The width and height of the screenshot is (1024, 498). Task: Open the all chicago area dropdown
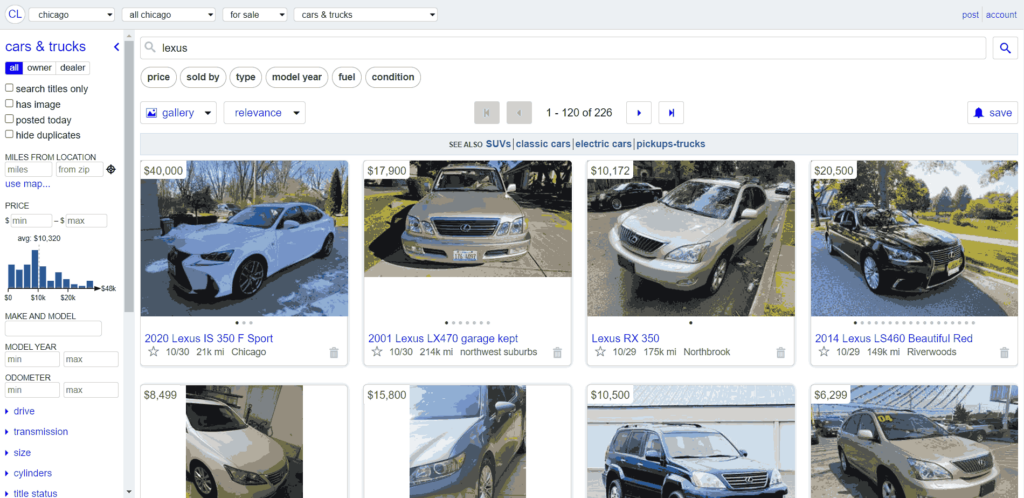pos(168,14)
